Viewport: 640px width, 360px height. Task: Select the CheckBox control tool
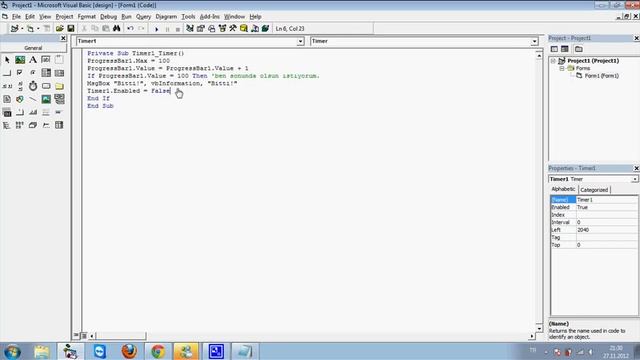click(20, 73)
